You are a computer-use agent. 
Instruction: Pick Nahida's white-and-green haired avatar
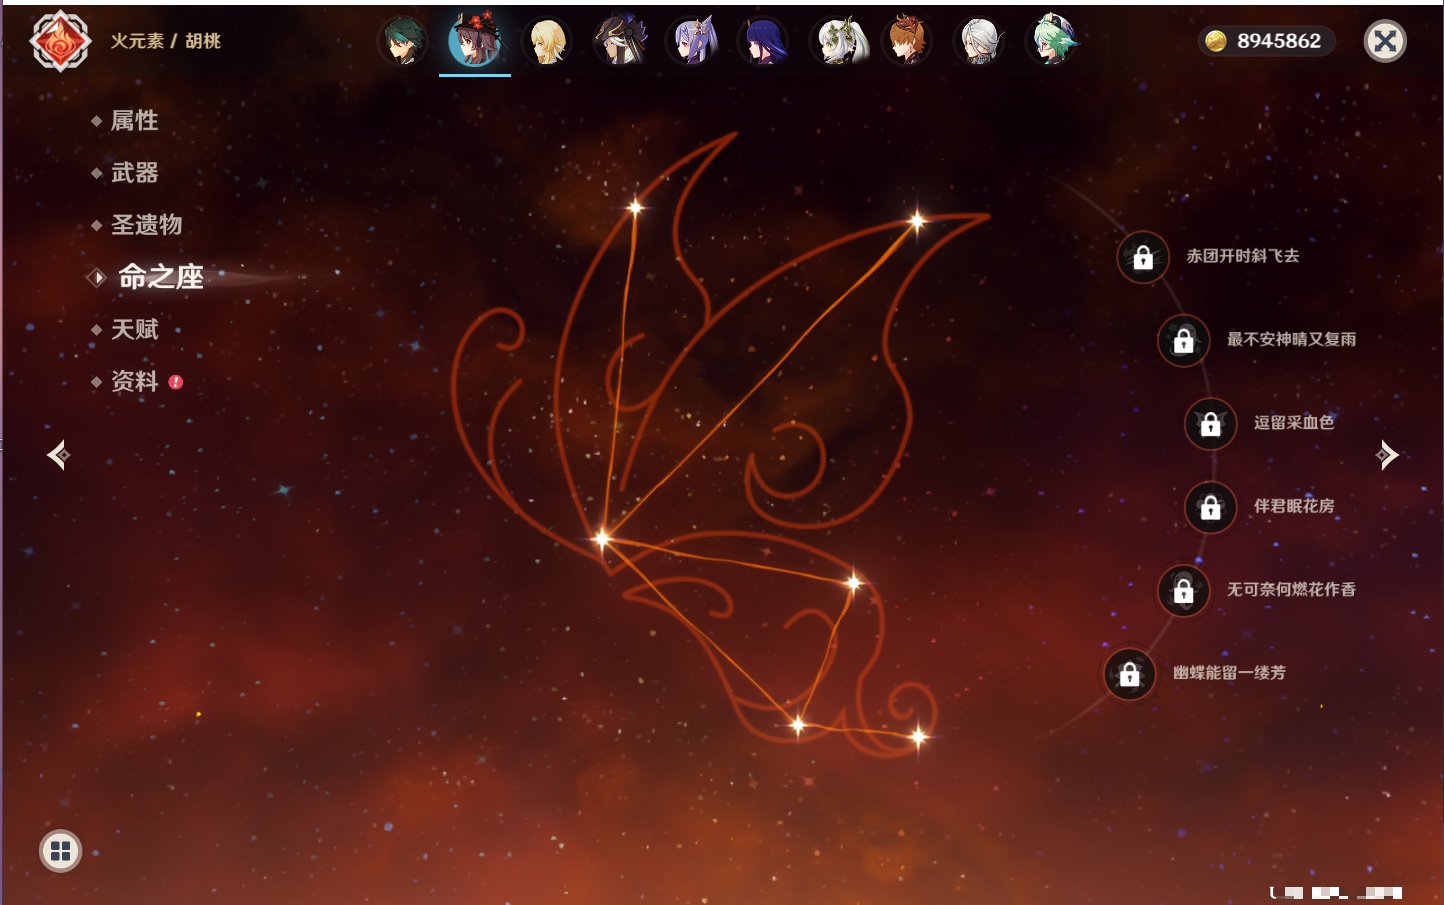[x=836, y=41]
